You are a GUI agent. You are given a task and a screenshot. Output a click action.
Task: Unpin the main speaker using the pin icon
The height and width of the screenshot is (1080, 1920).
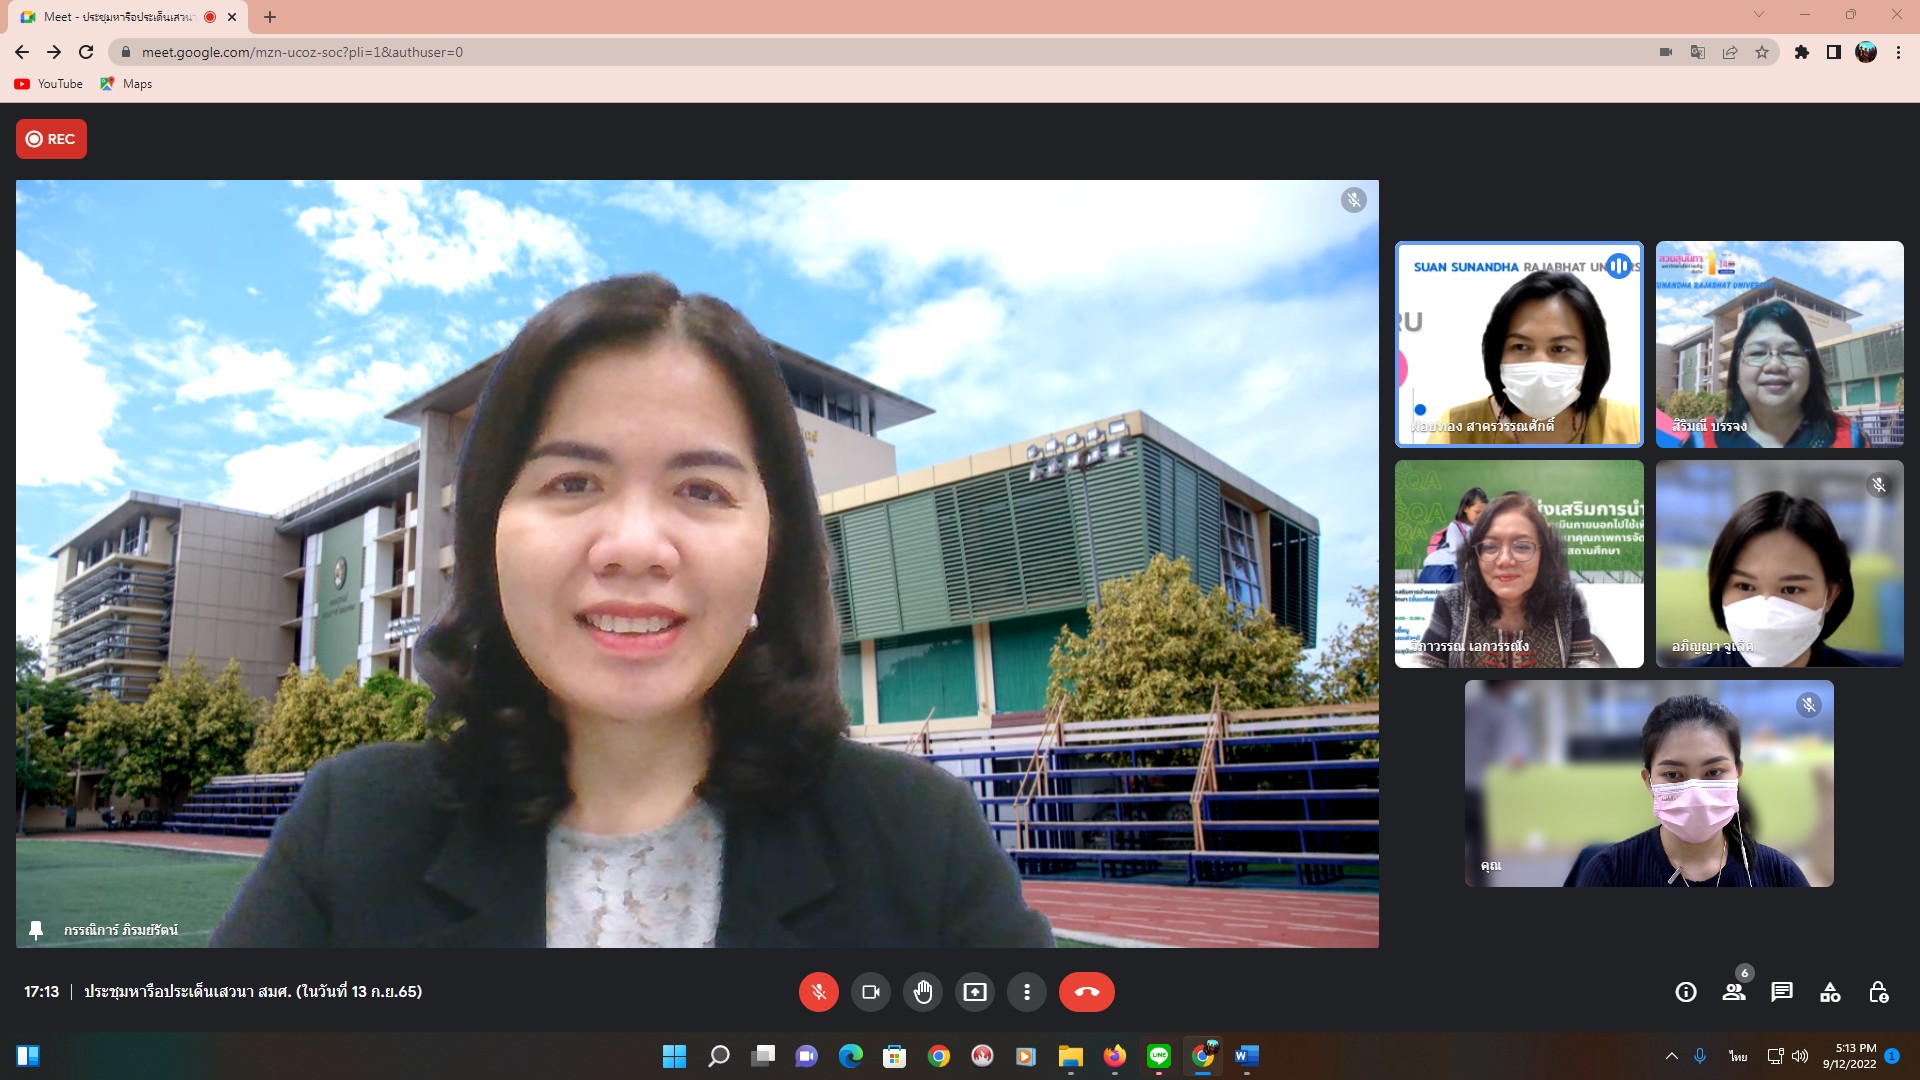[x=36, y=930]
